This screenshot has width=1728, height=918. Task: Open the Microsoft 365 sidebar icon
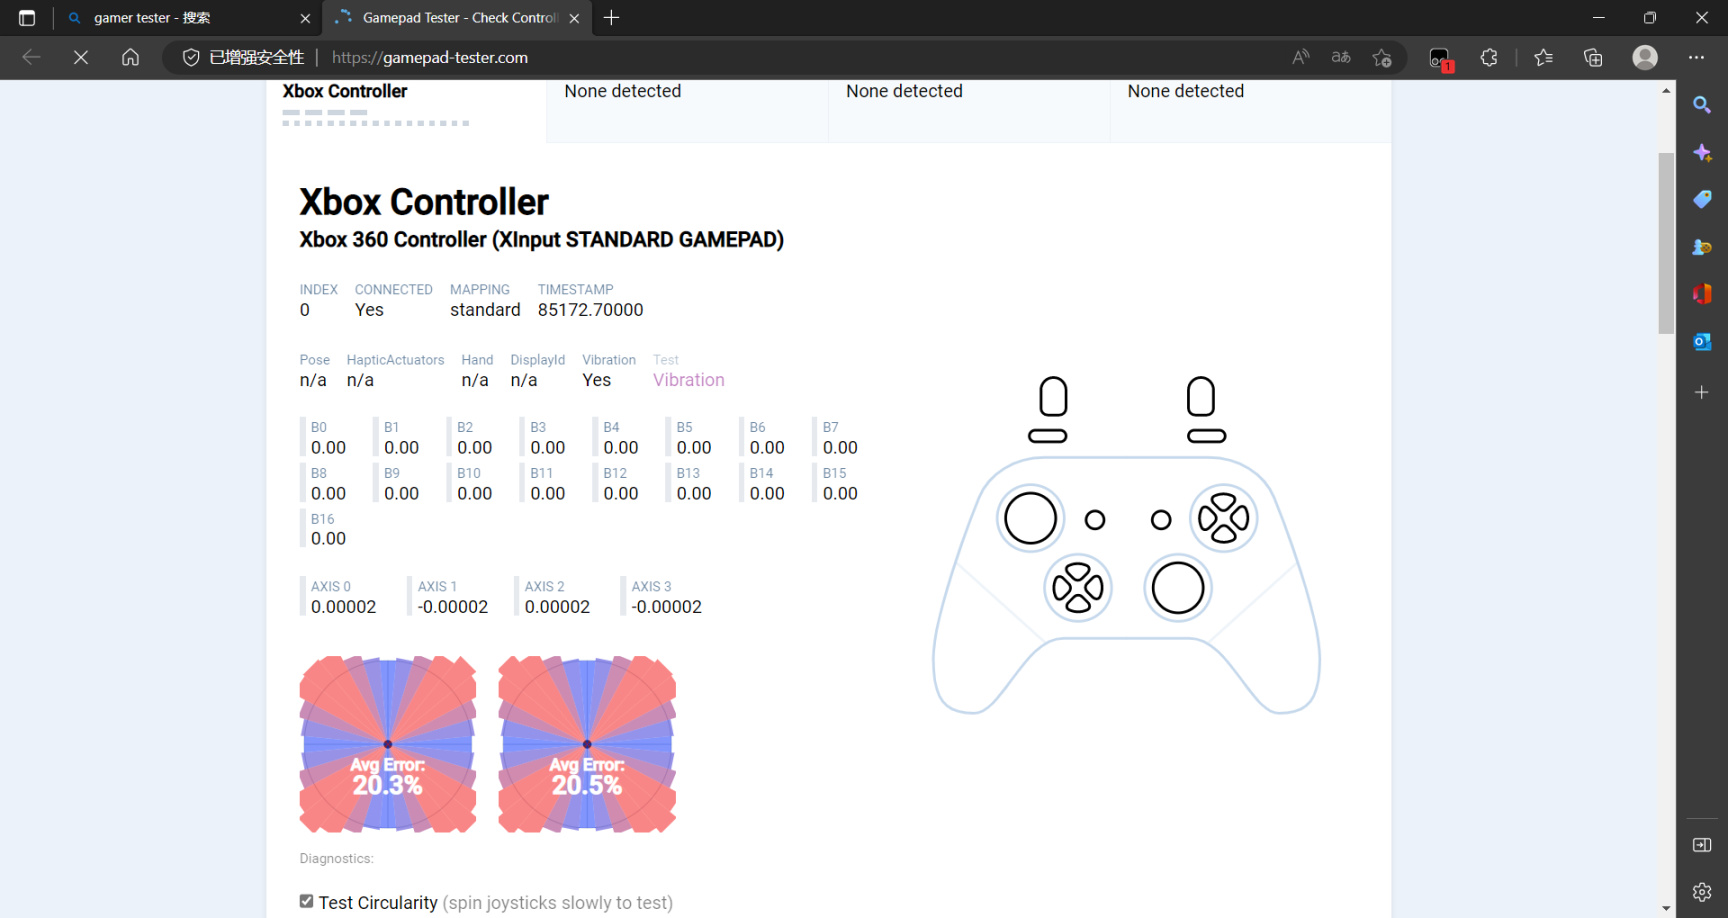1702,294
